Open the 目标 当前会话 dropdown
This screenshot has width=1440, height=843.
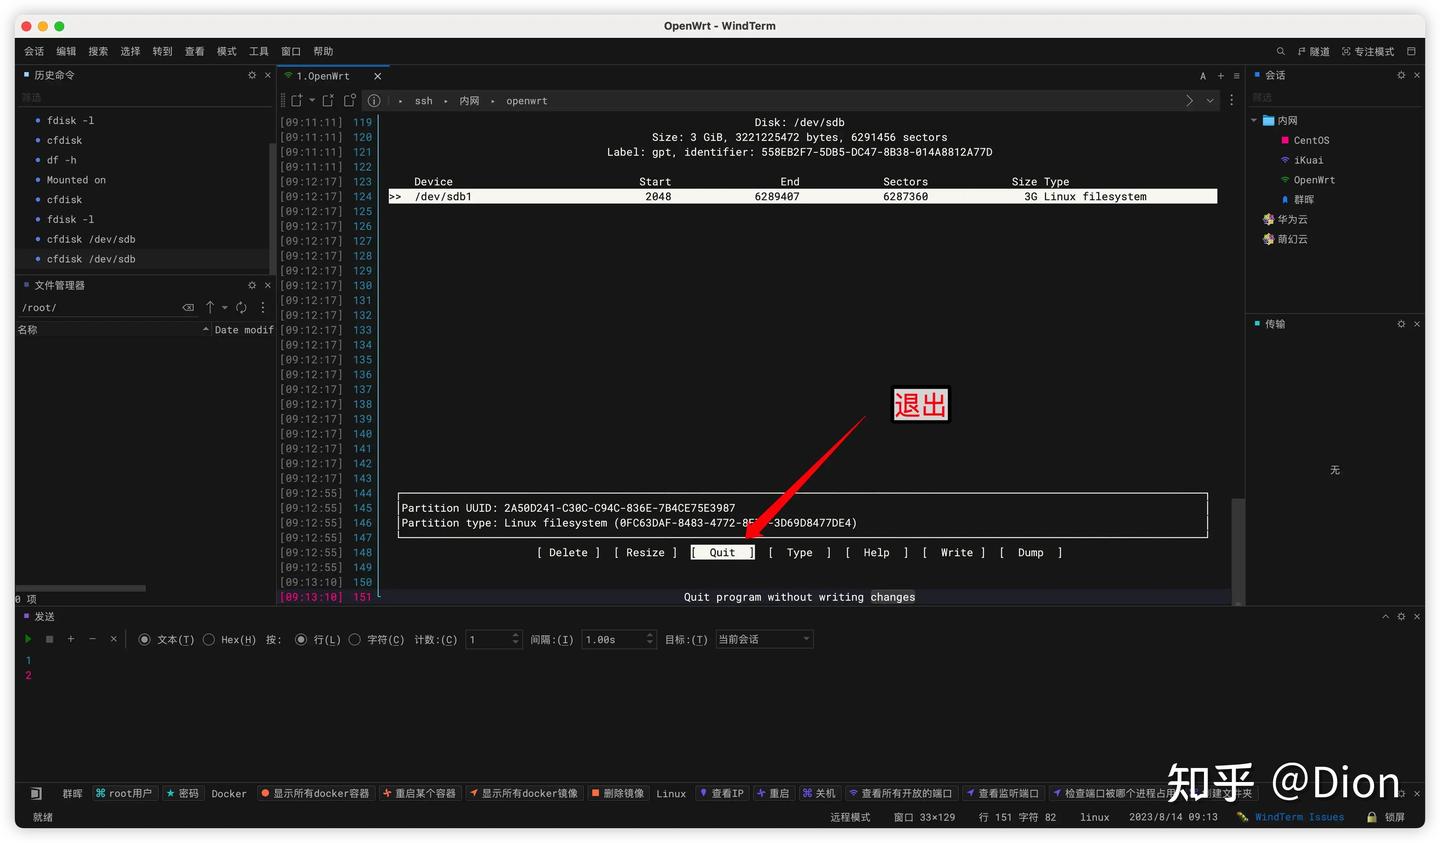(x=764, y=639)
